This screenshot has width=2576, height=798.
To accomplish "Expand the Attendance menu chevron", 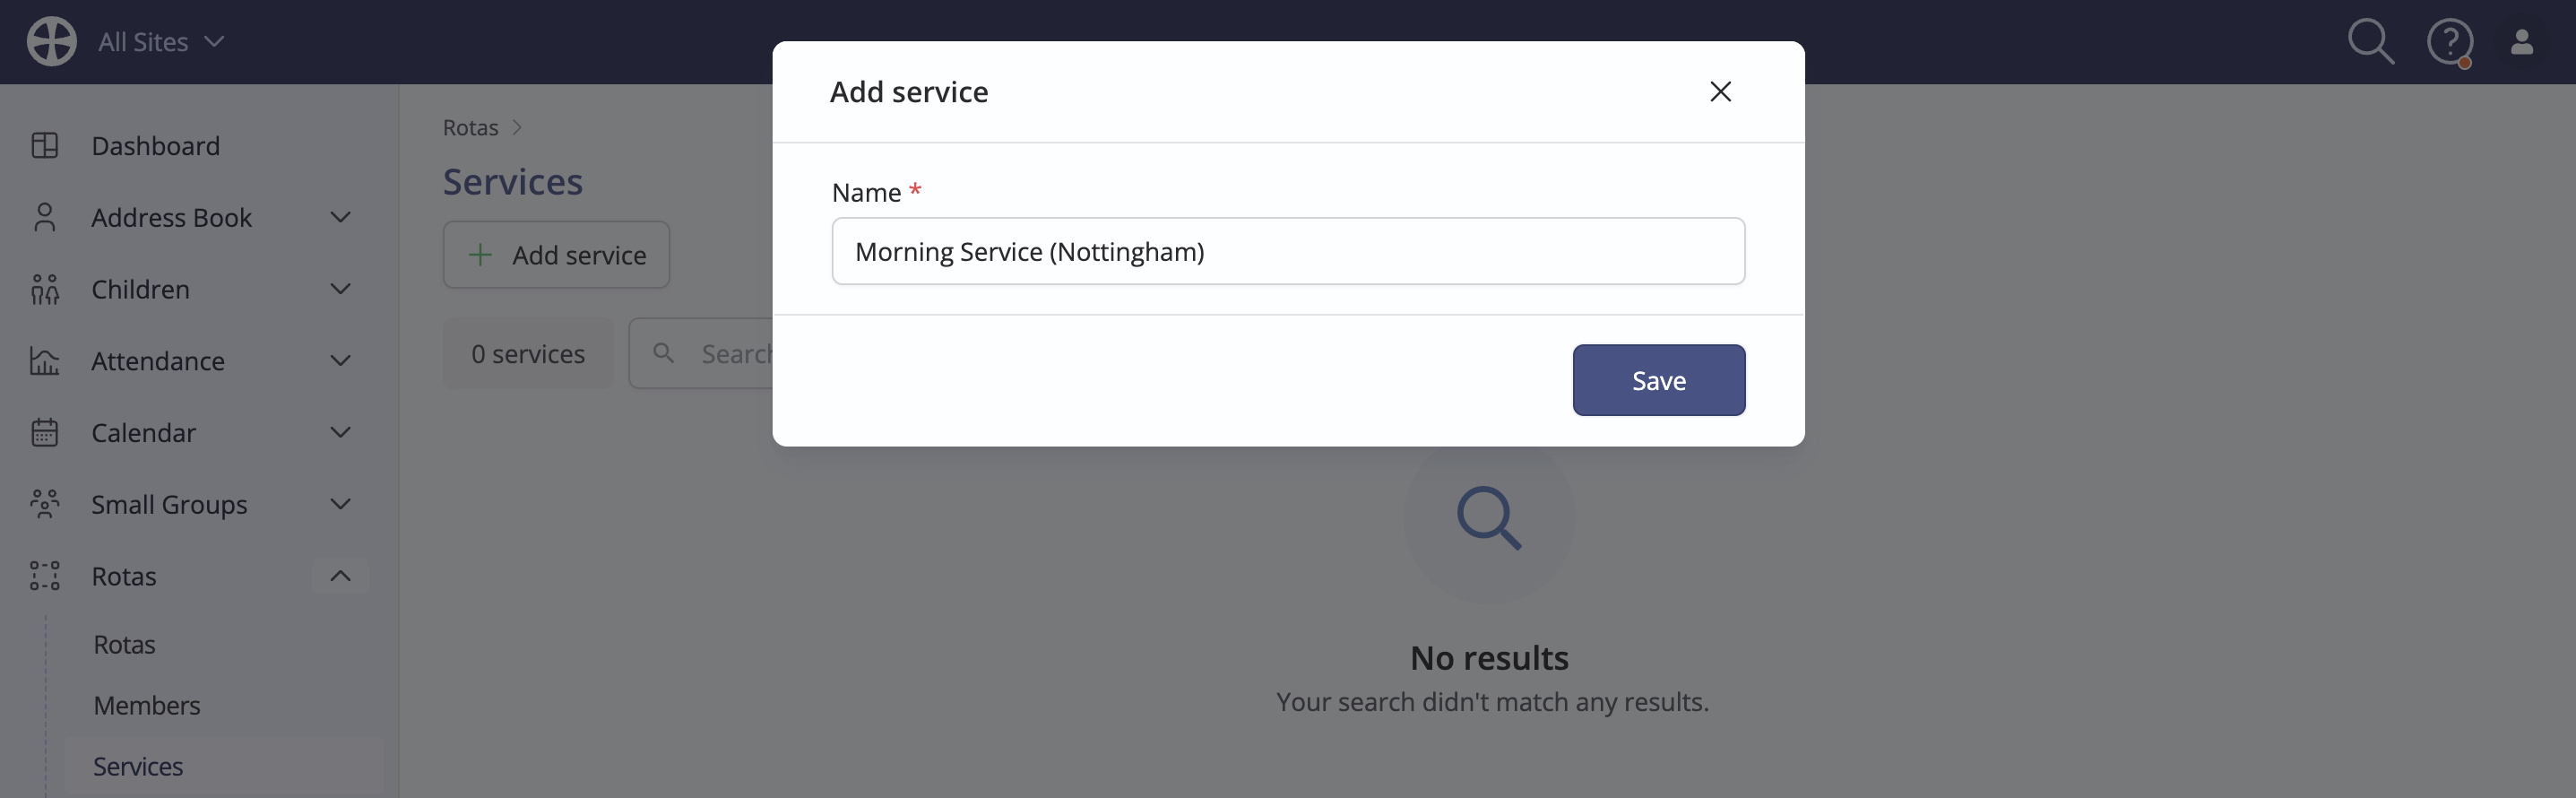I will click(340, 360).
